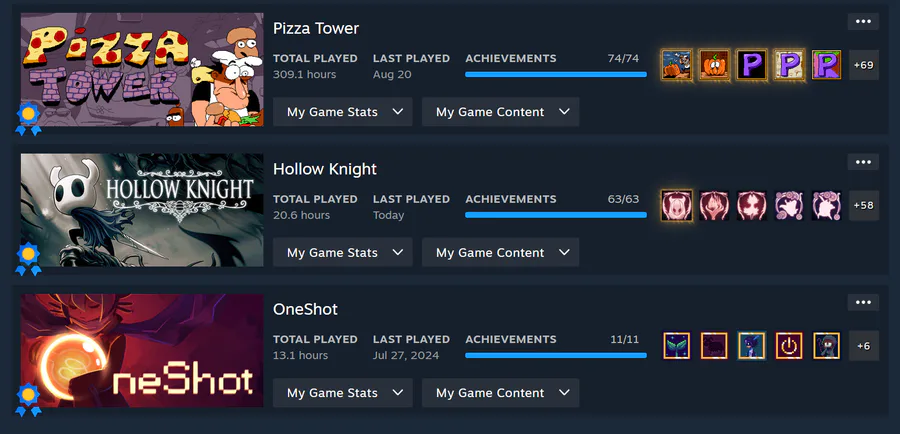Expand My Game Stats for Pizza Tower

click(343, 112)
